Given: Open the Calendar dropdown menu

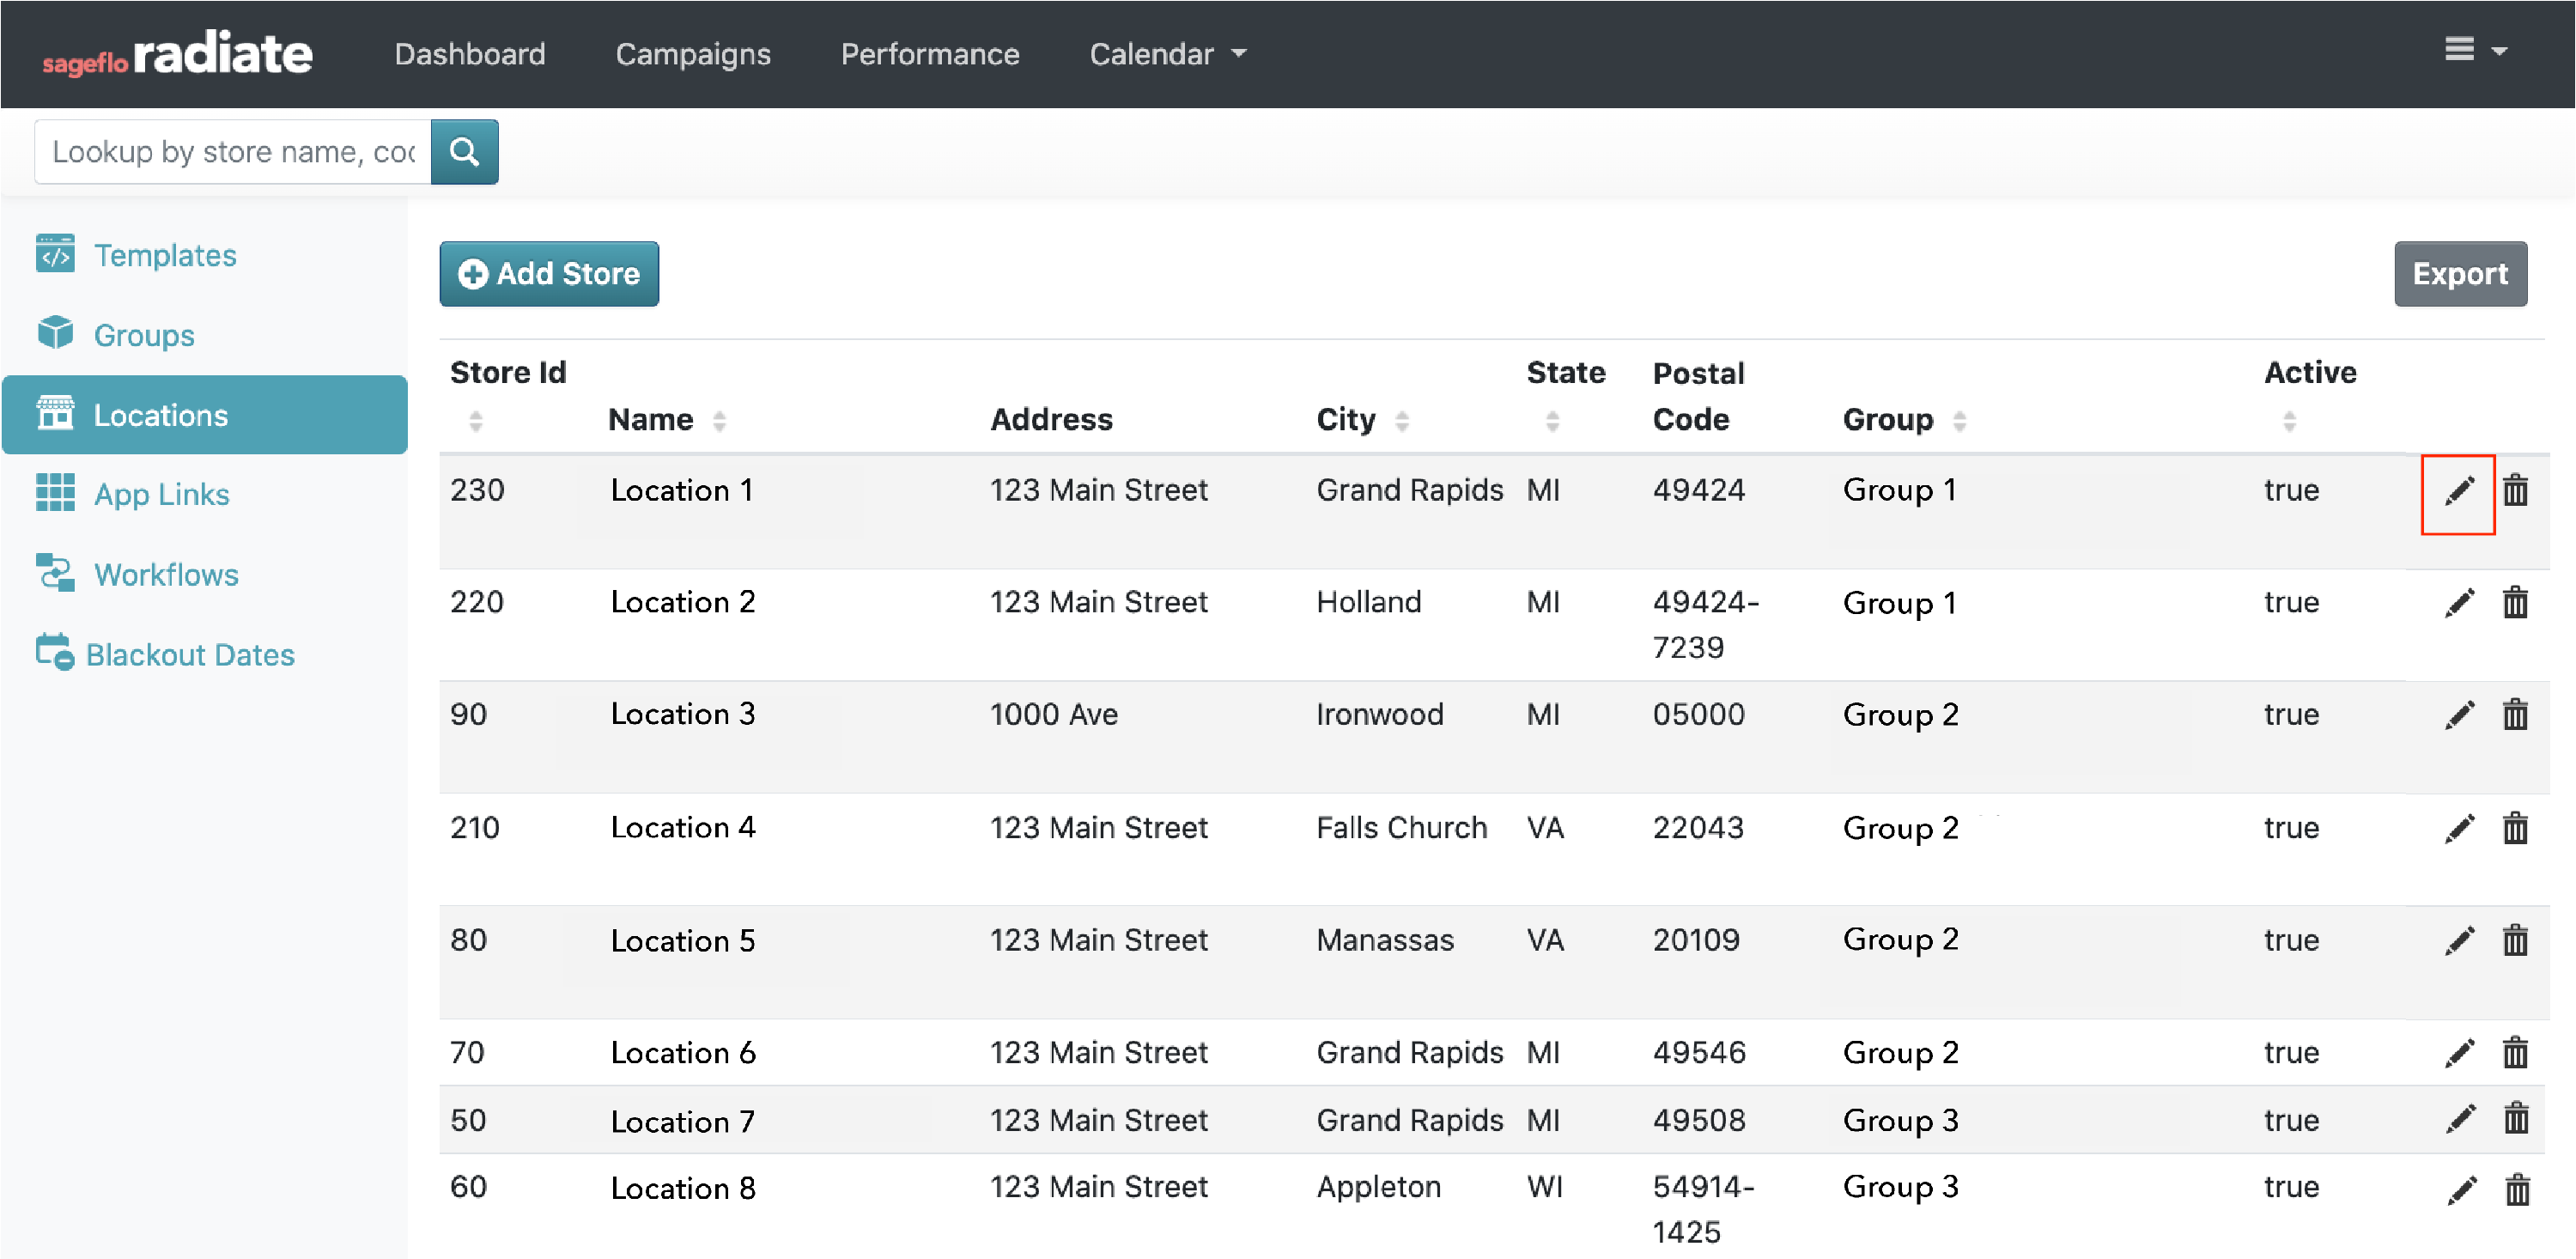Looking at the screenshot, I should pyautogui.click(x=1166, y=53).
